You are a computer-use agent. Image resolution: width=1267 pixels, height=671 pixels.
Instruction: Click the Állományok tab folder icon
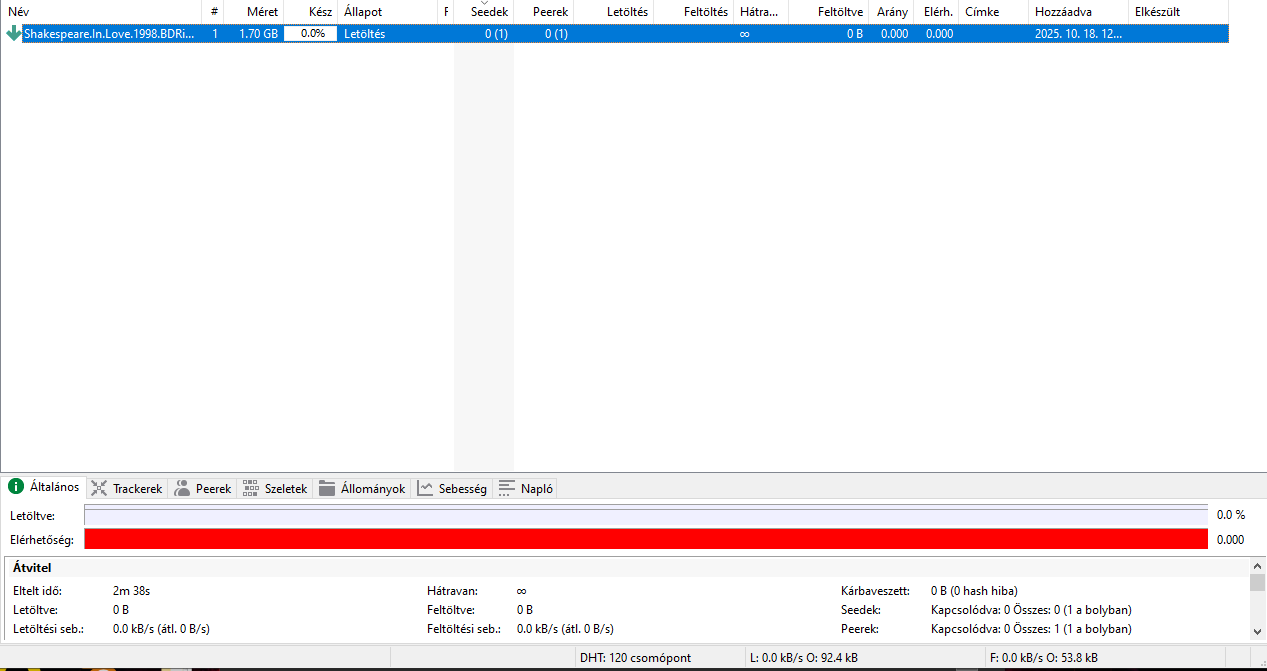point(327,488)
